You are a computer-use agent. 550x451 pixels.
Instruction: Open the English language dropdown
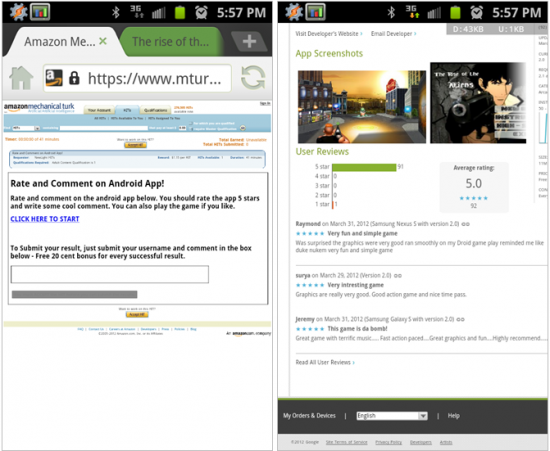point(392,416)
